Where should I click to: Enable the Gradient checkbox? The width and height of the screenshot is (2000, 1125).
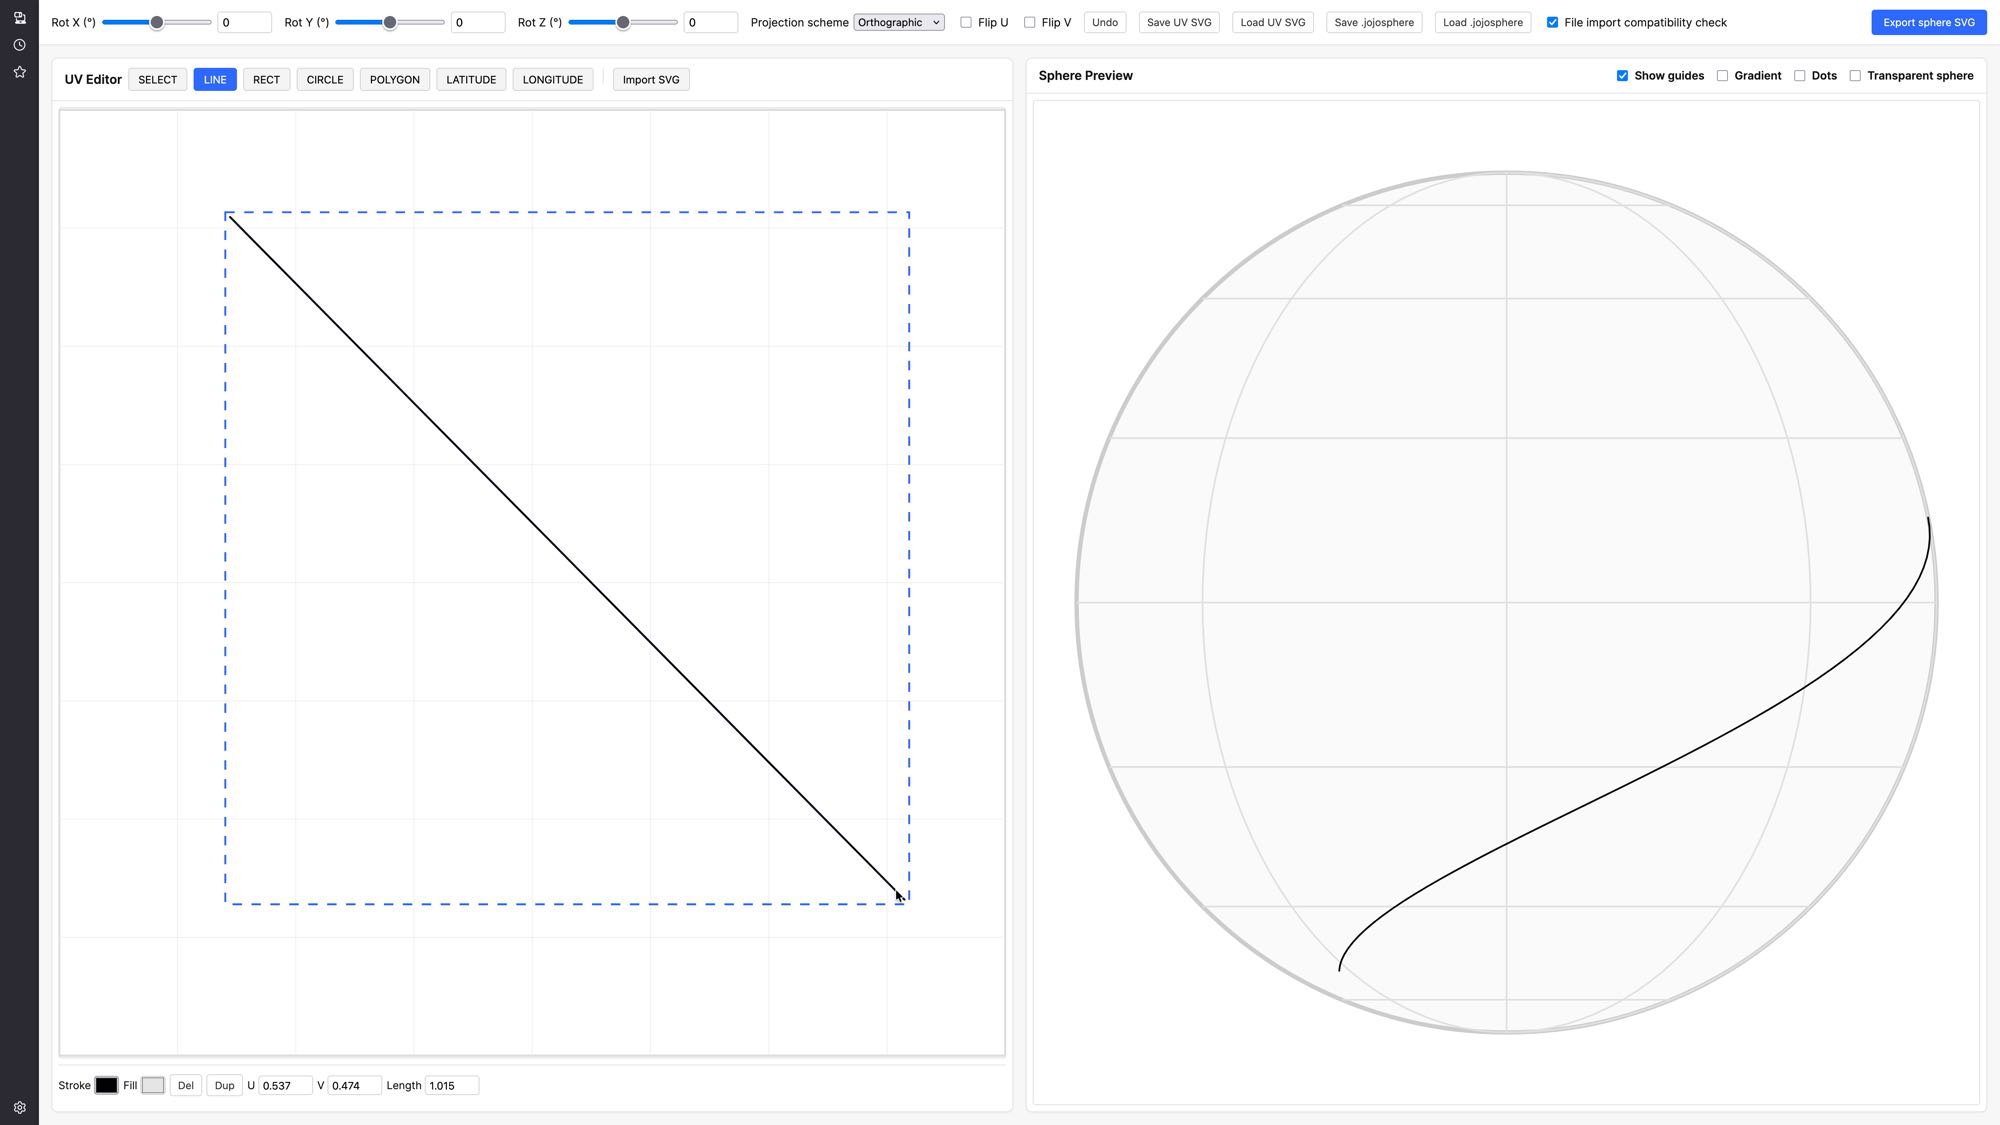1722,76
